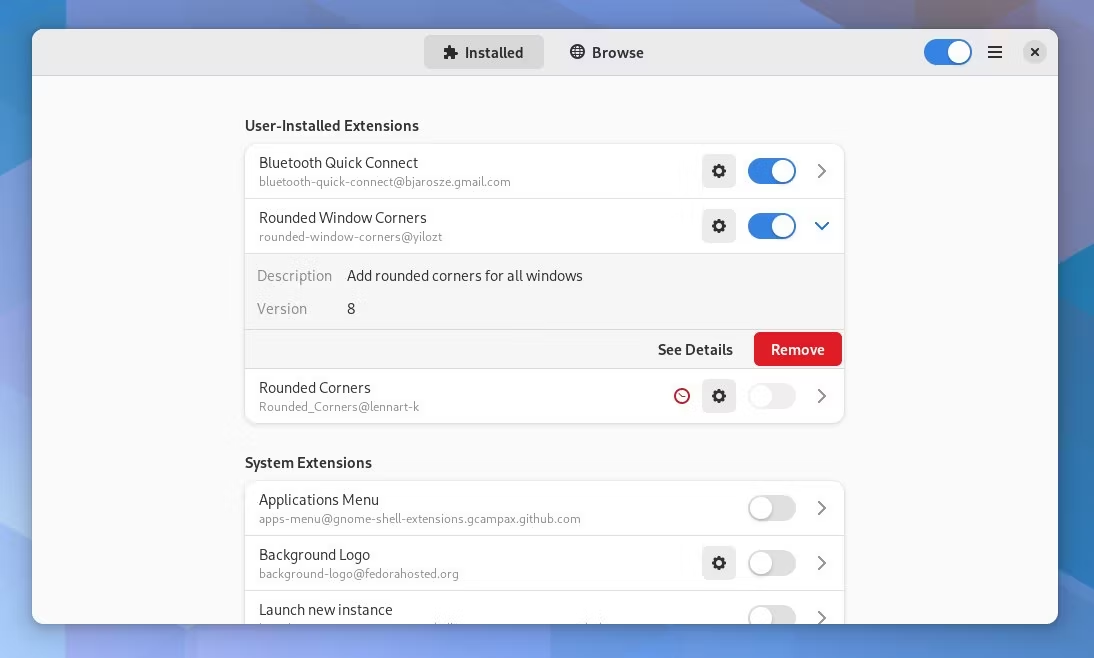Enable the Launch new instance switch
1094x658 pixels.
pos(772,615)
